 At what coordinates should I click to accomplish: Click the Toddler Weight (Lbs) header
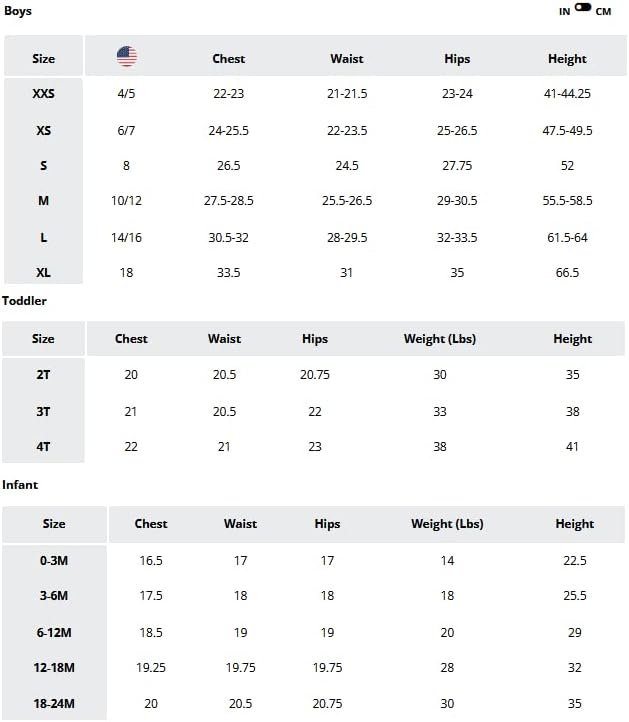pyautogui.click(x=440, y=339)
